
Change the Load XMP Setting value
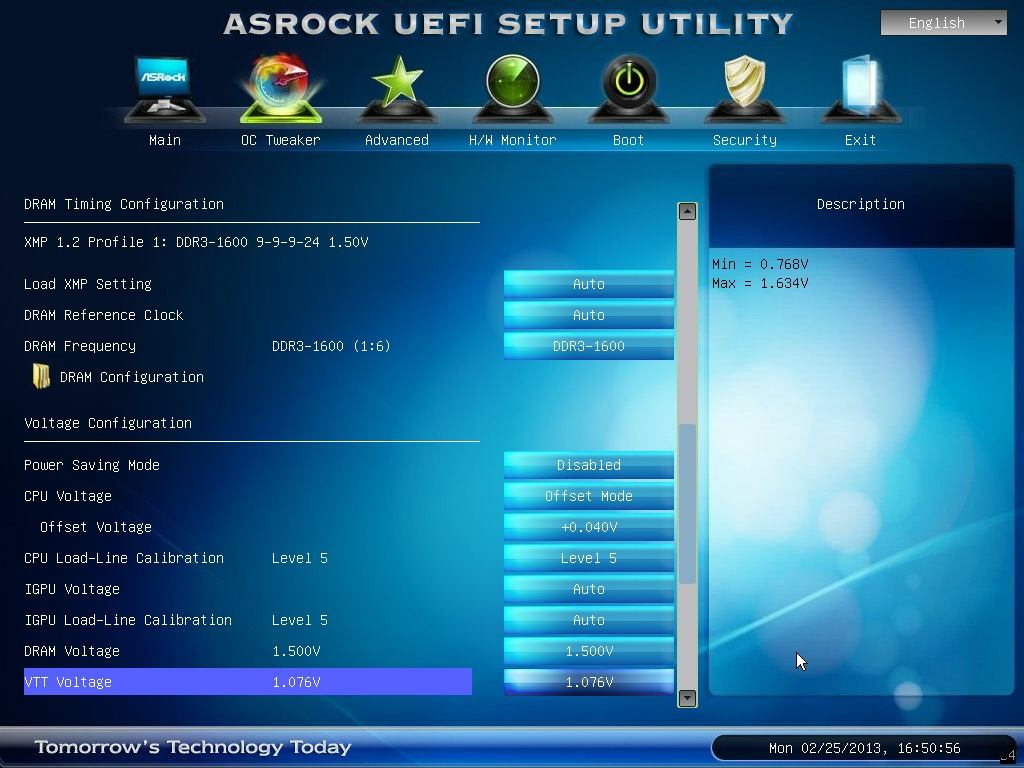588,284
